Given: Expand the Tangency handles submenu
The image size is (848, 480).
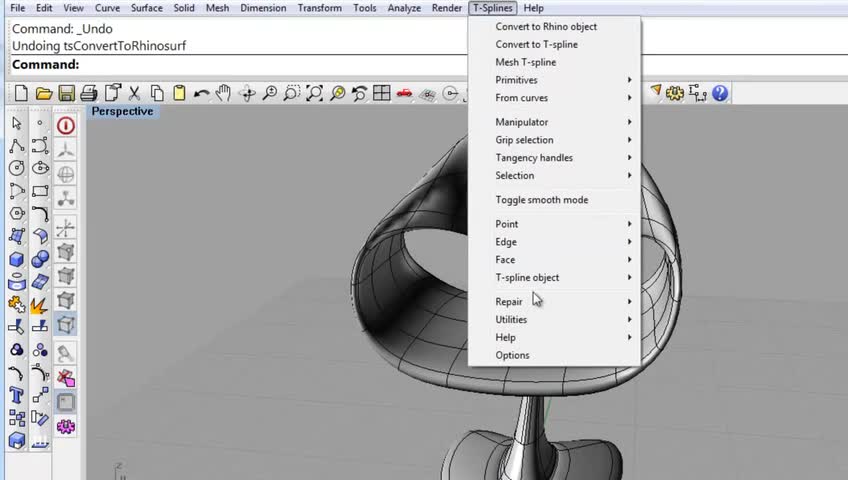Looking at the screenshot, I should 554,158.
